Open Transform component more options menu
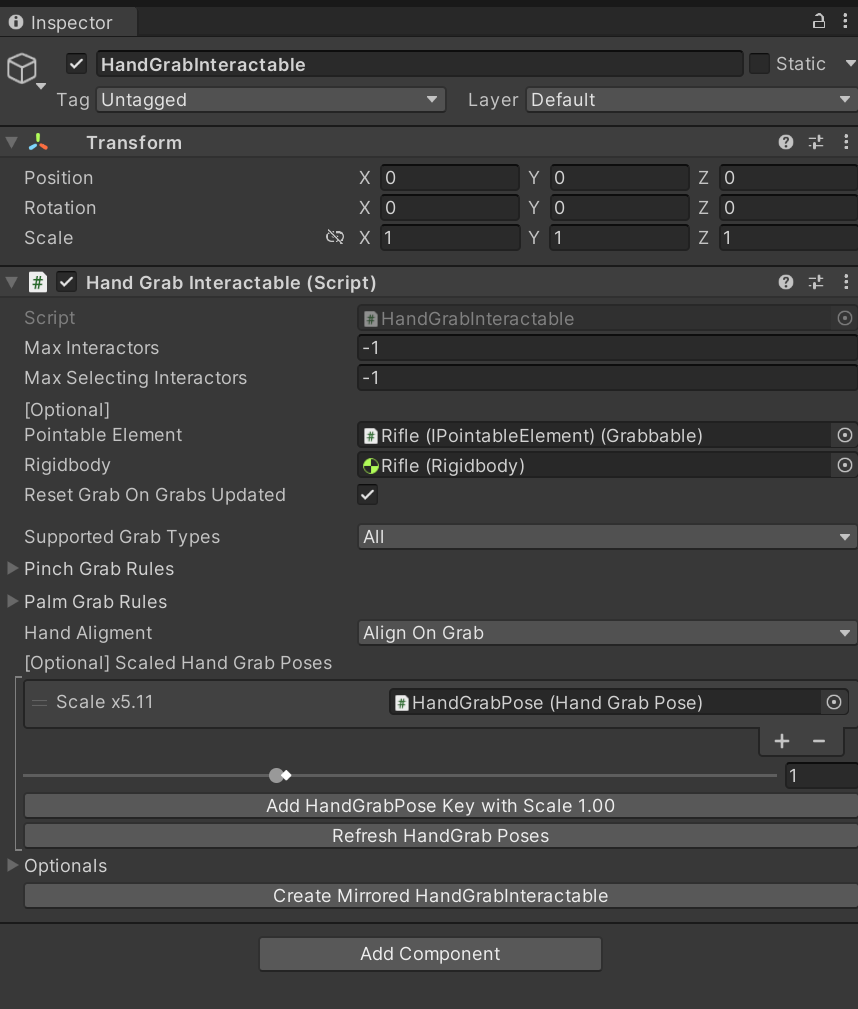This screenshot has width=858, height=1009. click(846, 142)
